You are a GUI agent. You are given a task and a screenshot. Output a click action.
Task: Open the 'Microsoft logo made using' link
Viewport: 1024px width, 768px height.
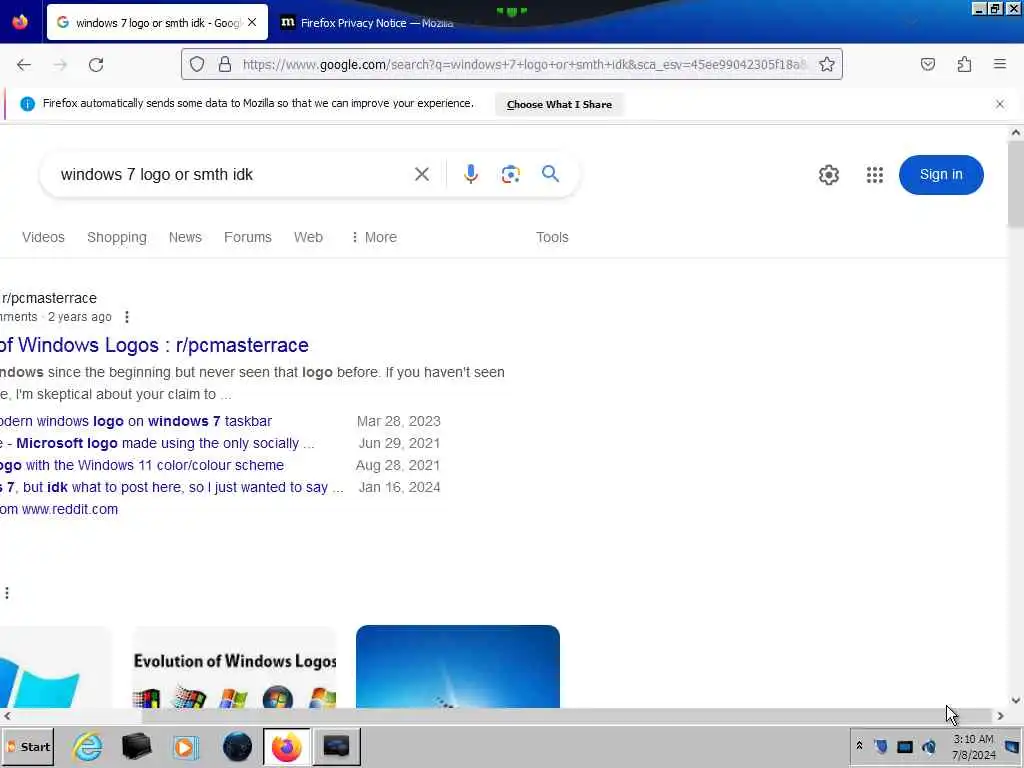[157, 443]
